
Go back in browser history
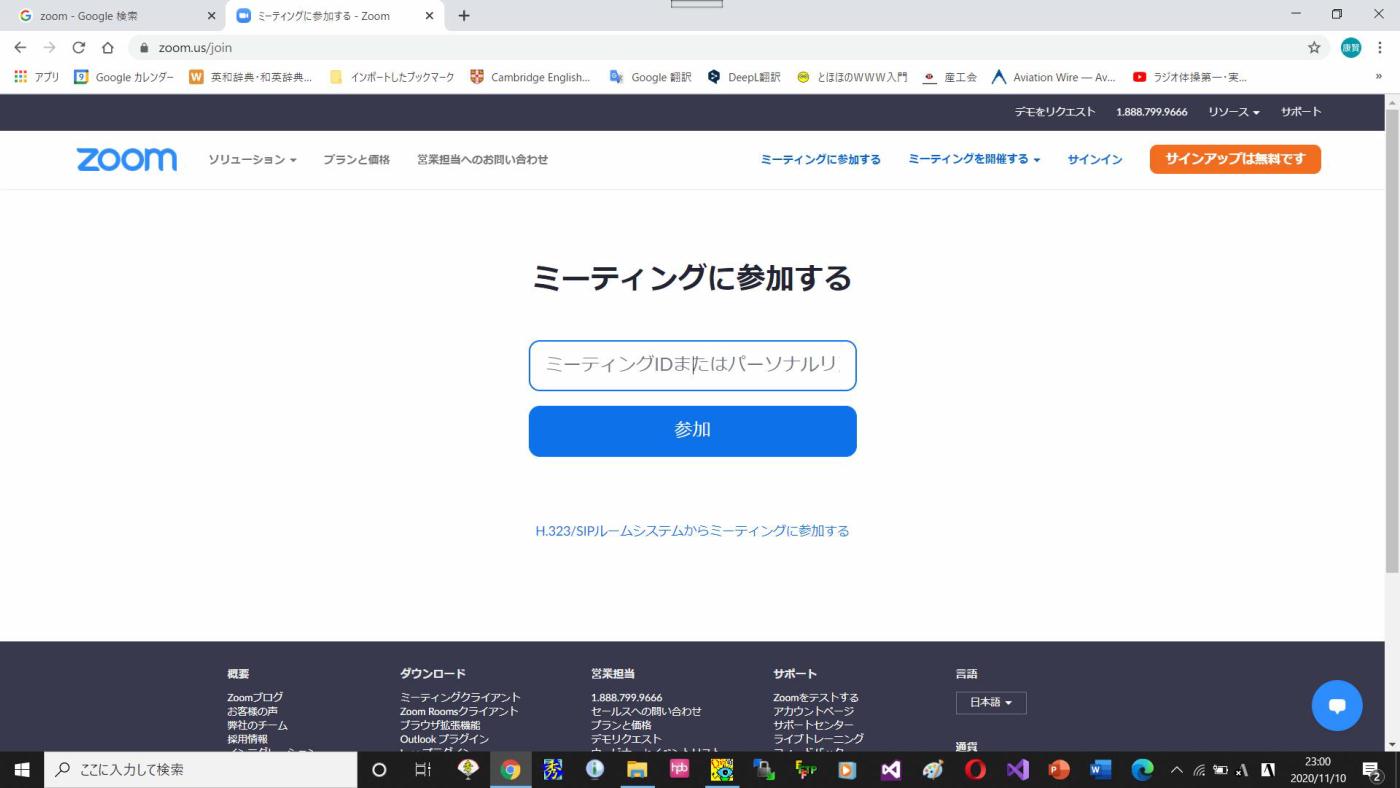point(20,47)
